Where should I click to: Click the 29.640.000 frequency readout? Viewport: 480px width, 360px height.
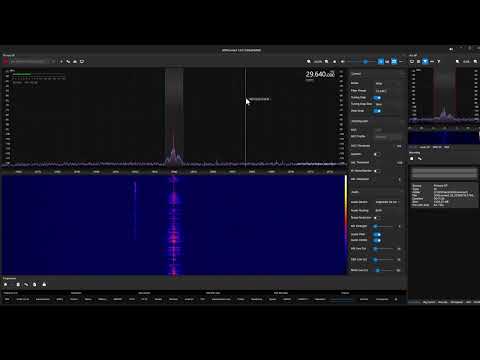(x=320, y=75)
